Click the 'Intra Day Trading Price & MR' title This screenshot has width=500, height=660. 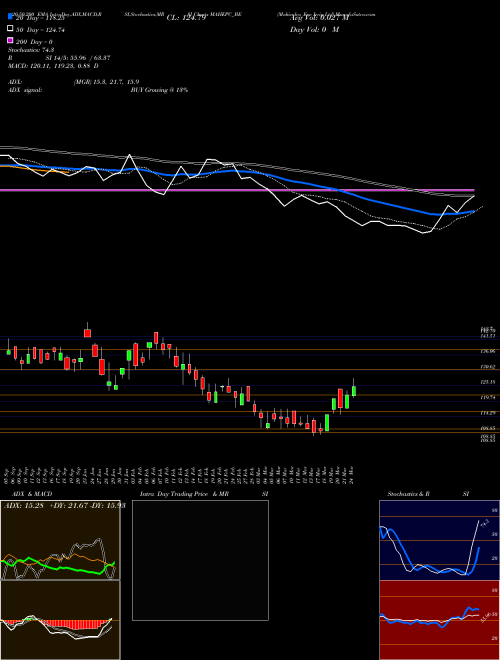(184, 494)
